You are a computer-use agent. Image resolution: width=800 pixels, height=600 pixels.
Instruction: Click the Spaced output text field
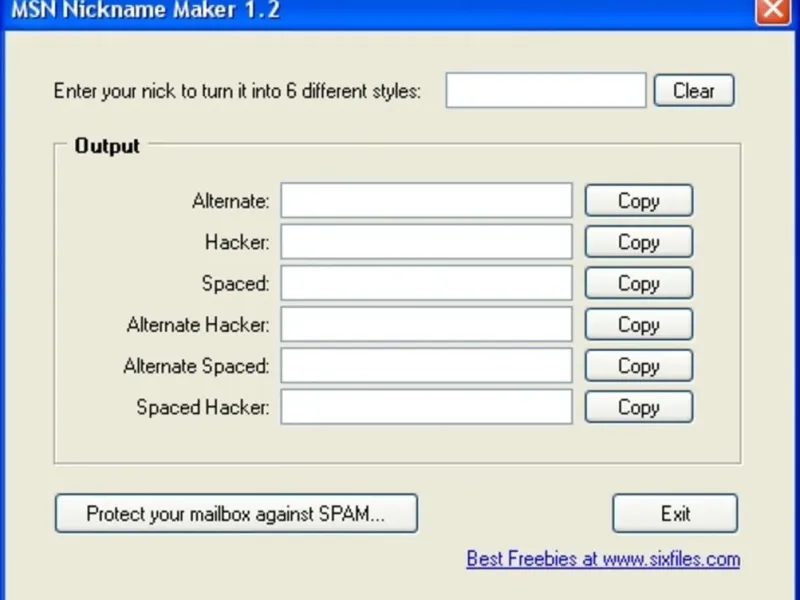click(427, 283)
